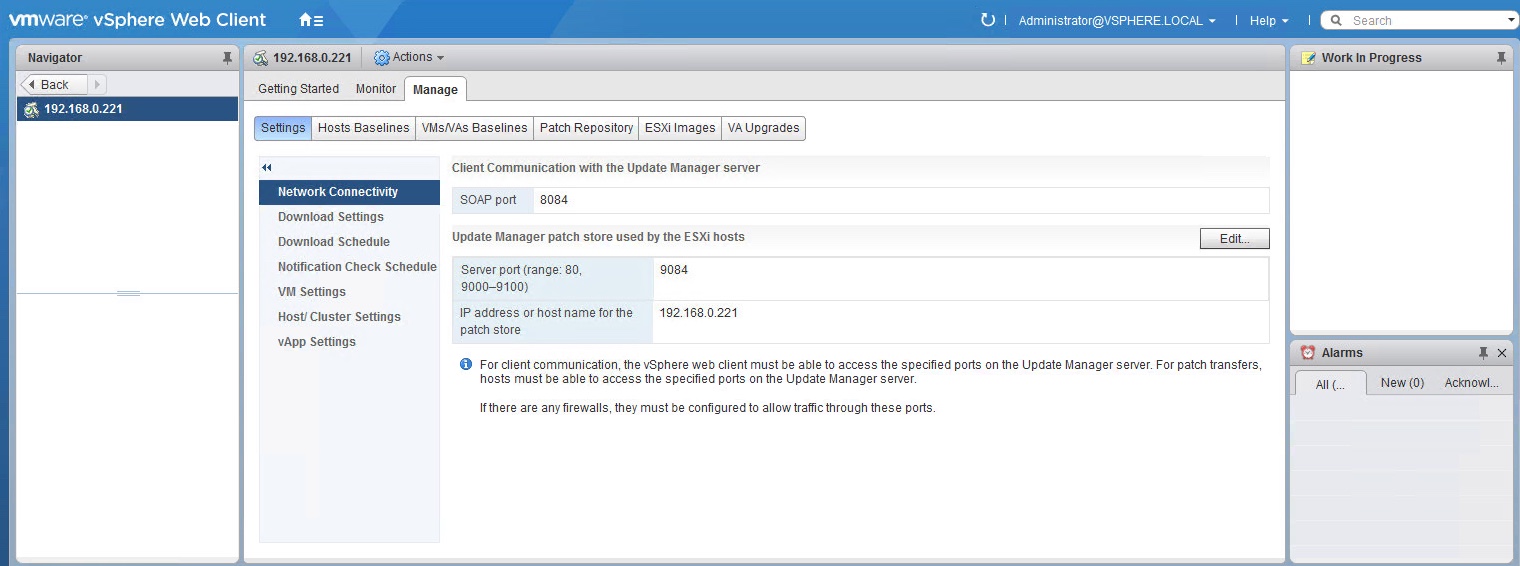Click the Edit button for patch store
This screenshot has height=566, width=1520.
(1234, 239)
